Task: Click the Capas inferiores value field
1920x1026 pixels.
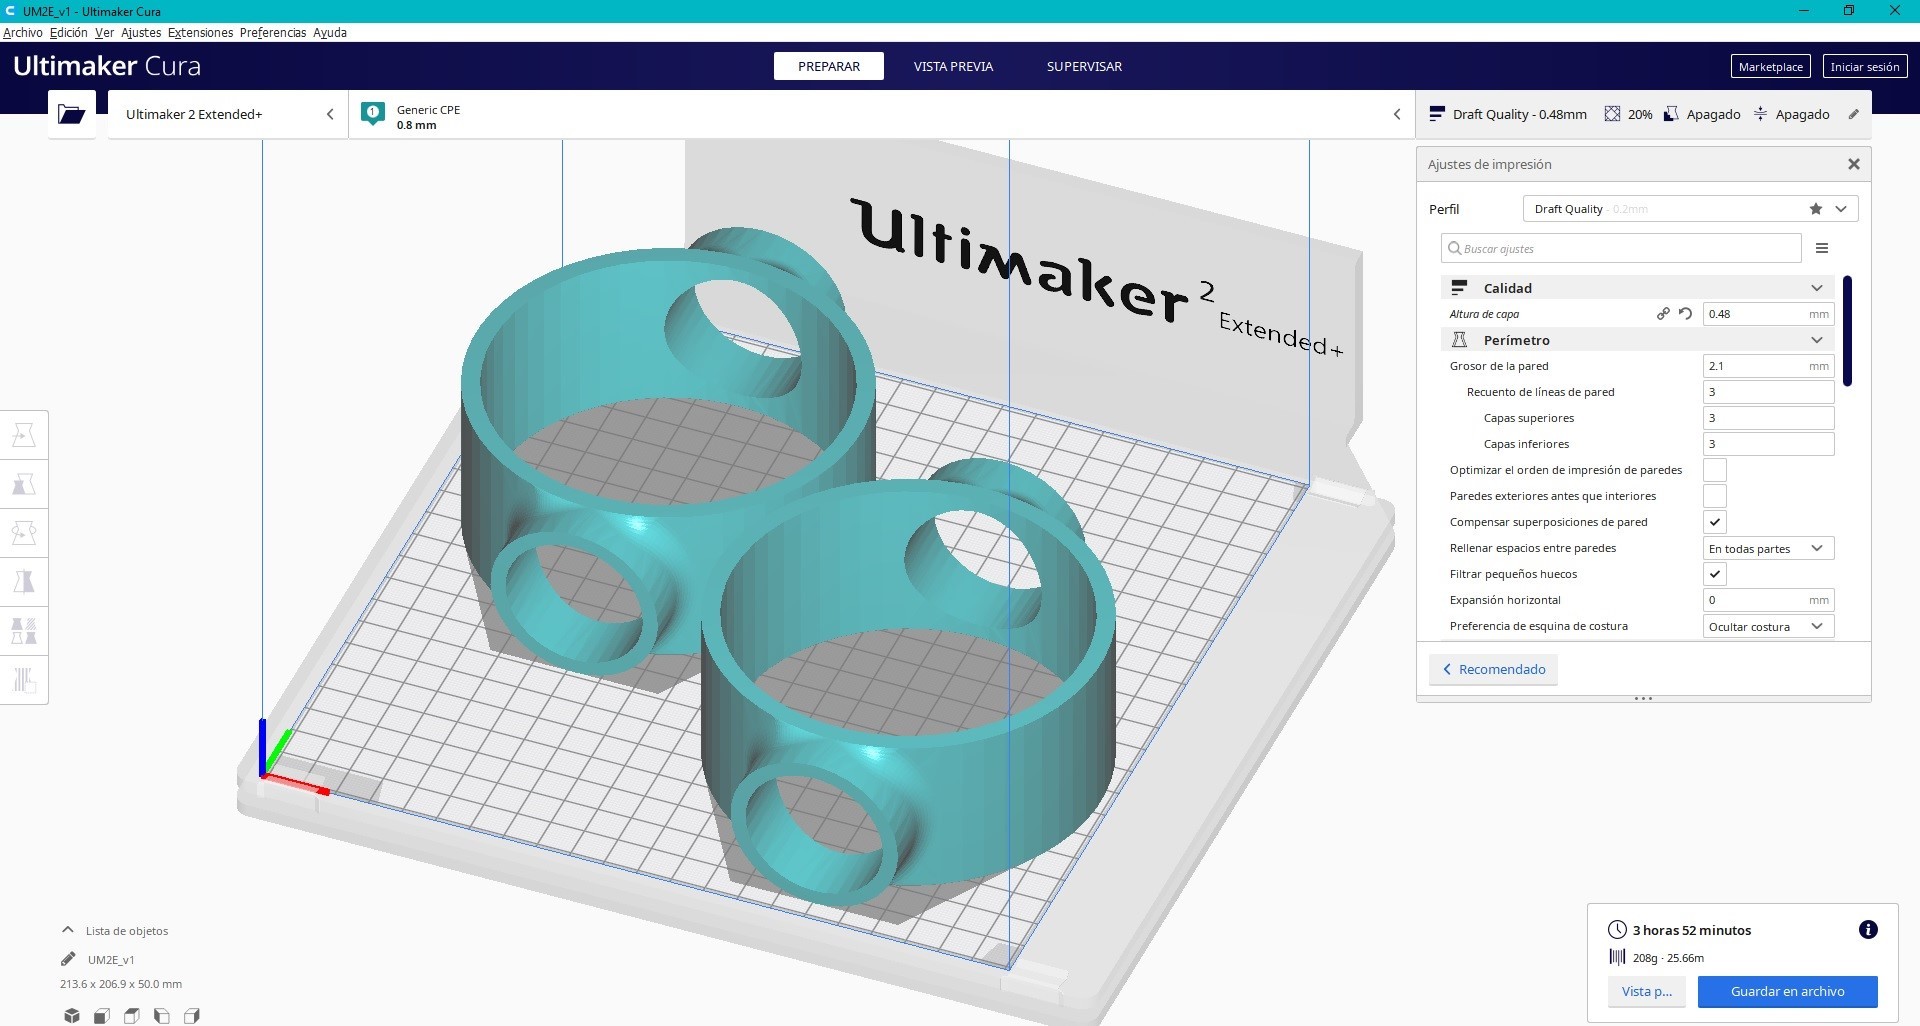Action: point(1769,444)
